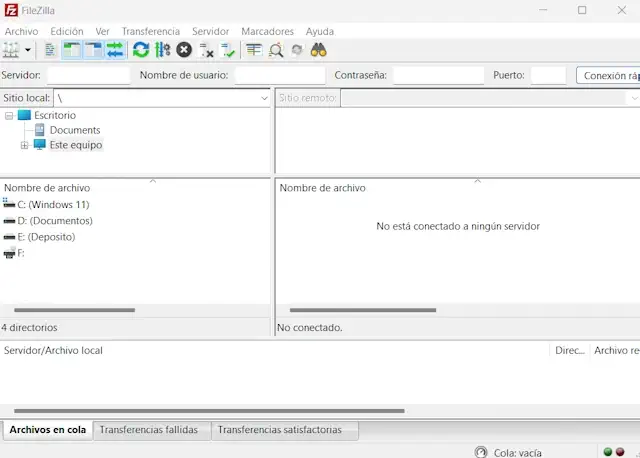Screen dimensions: 640x458
Task: Maximize the FileZilla window
Action: 582,10
